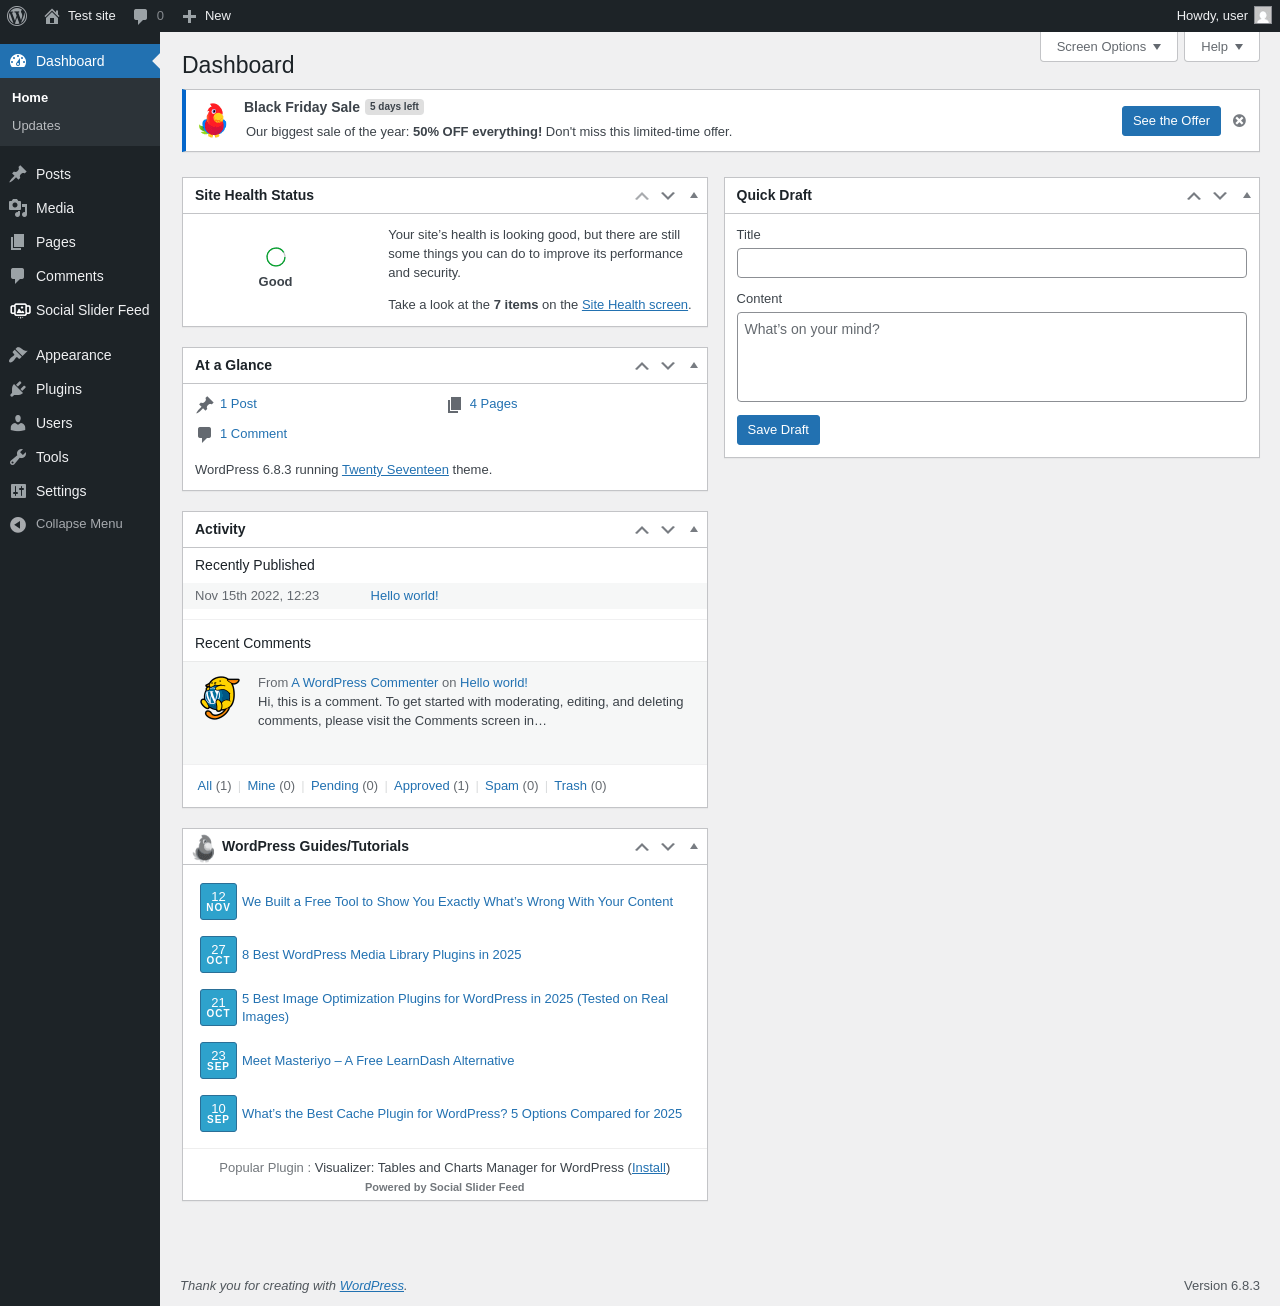Viewport: 1280px width, 1306px height.
Task: Move Site Health Status widget up
Action: [x=642, y=196]
